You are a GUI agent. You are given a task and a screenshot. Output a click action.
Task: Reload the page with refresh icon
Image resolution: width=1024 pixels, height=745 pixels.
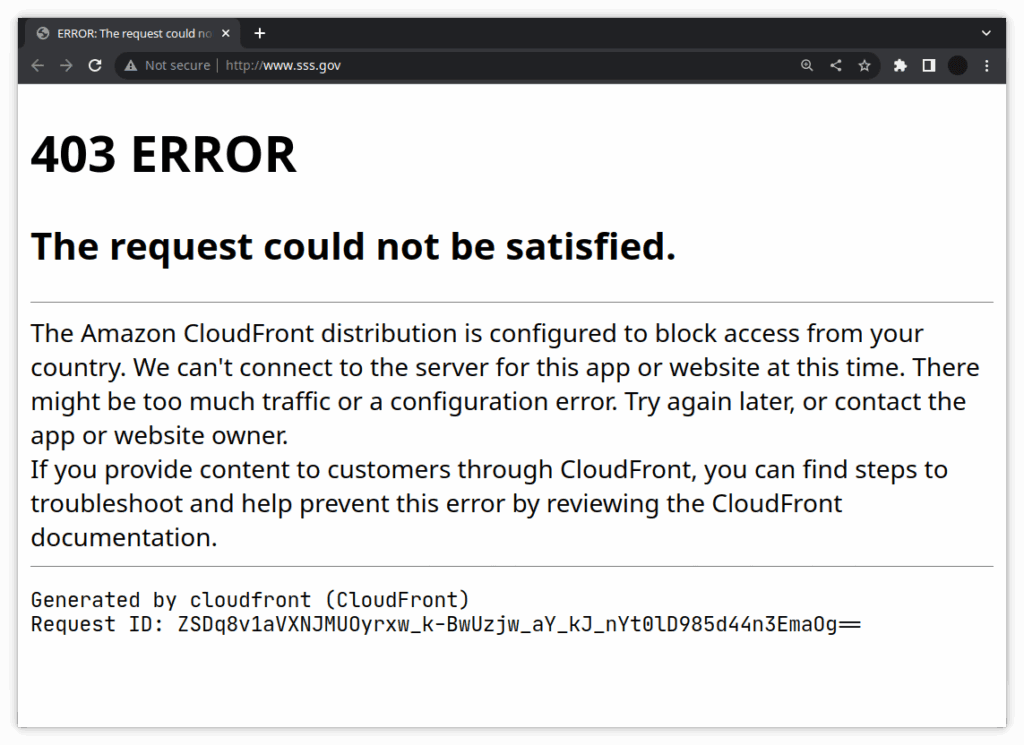point(95,65)
